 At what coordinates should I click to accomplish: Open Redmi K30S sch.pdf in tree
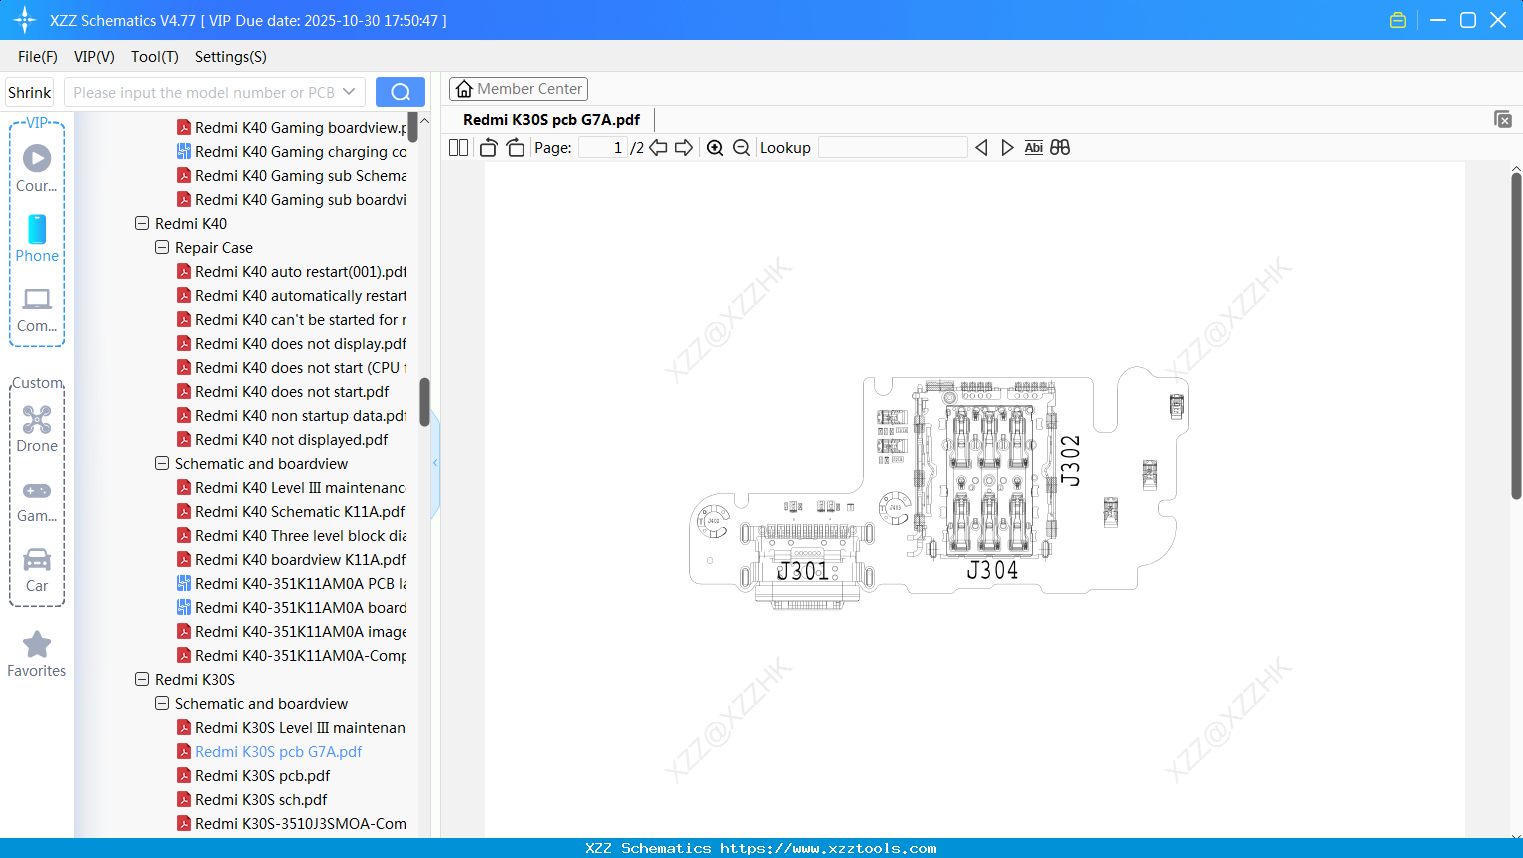[x=252, y=799]
